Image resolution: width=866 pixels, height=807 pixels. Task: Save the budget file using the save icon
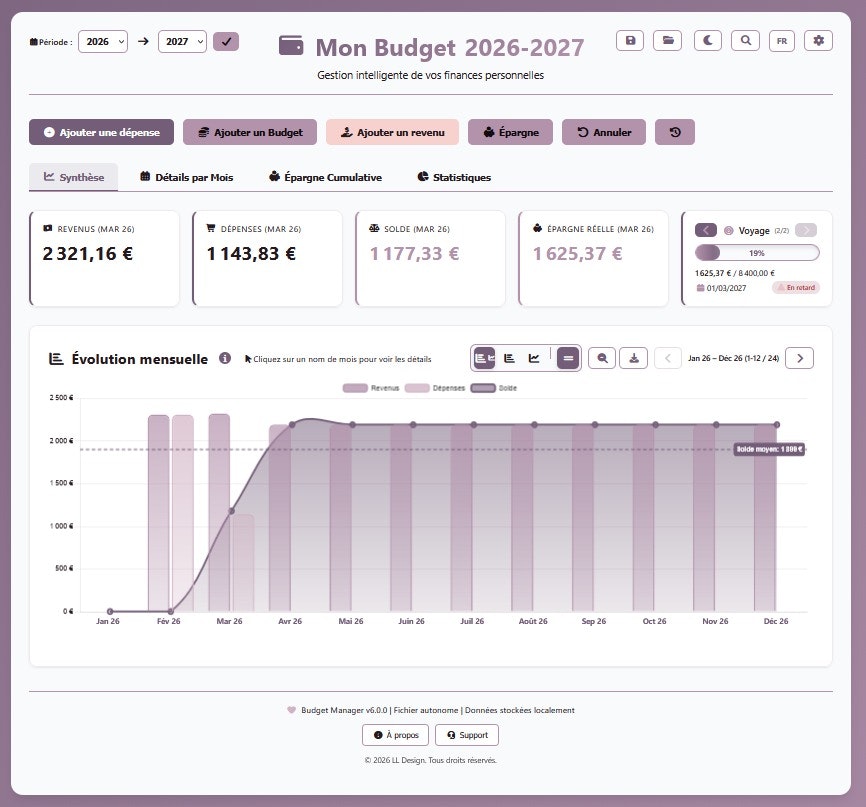pyautogui.click(x=630, y=40)
